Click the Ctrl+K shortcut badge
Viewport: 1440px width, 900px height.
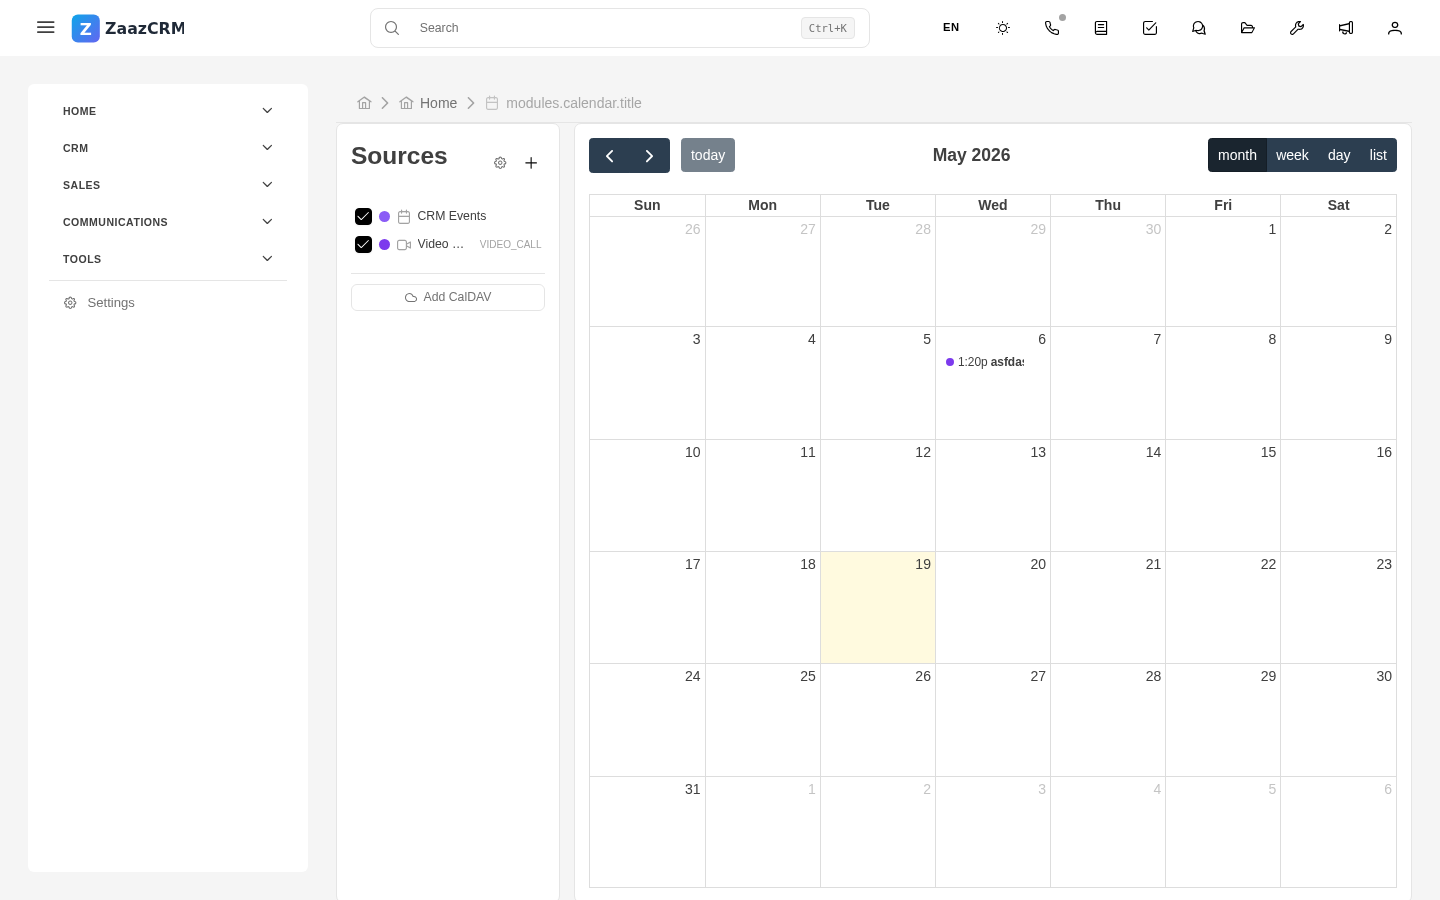point(828,28)
